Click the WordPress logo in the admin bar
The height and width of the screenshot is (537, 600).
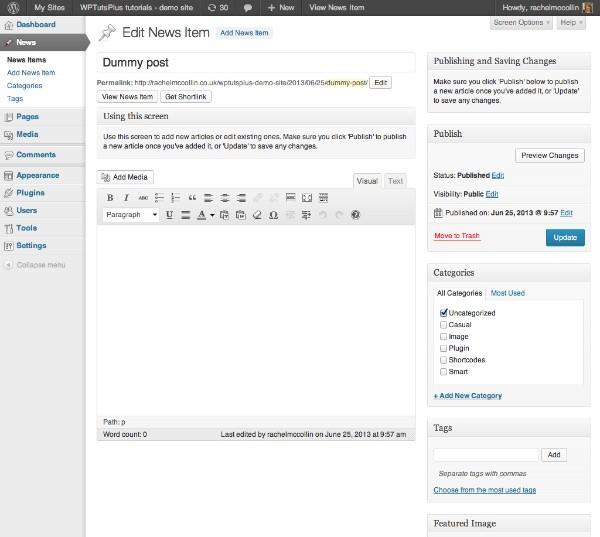13,7
